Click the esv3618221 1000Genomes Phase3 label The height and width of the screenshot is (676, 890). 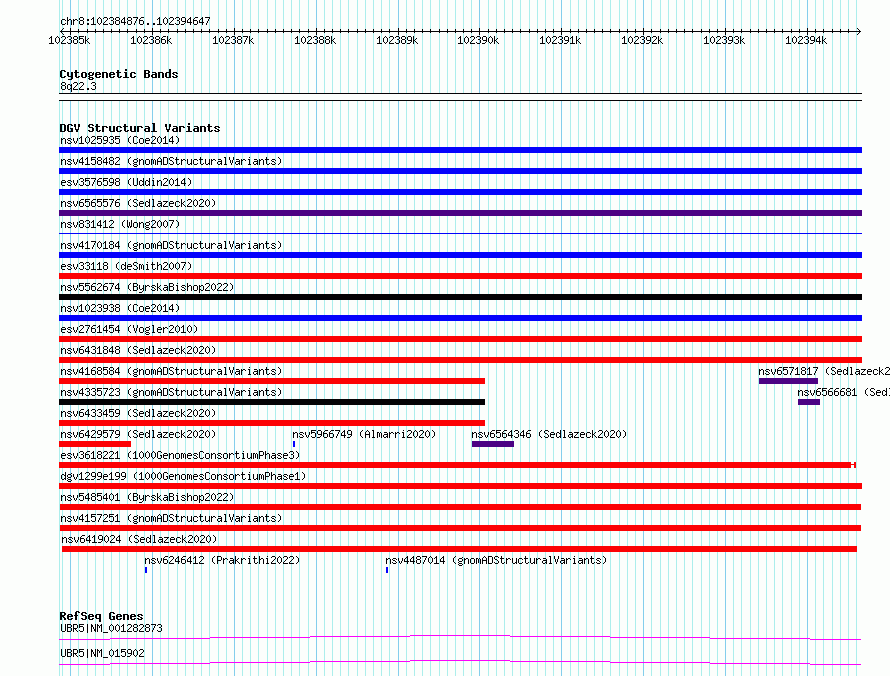click(x=180, y=455)
